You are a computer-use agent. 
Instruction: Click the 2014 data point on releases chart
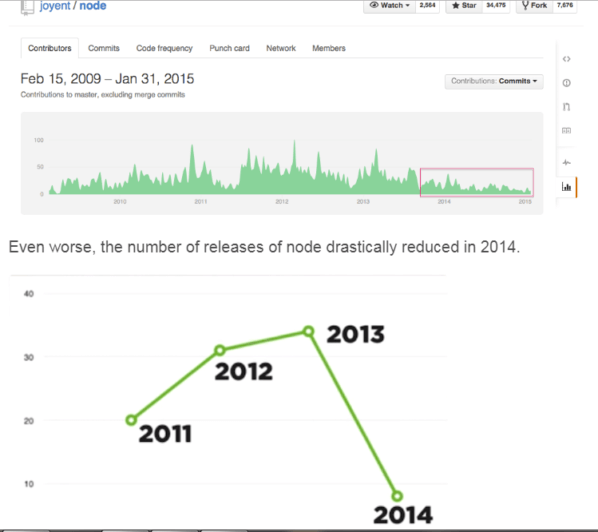click(x=397, y=496)
